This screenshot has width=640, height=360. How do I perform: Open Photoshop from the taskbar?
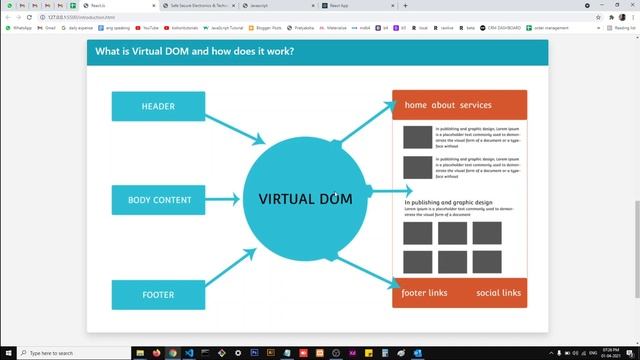pos(254,353)
